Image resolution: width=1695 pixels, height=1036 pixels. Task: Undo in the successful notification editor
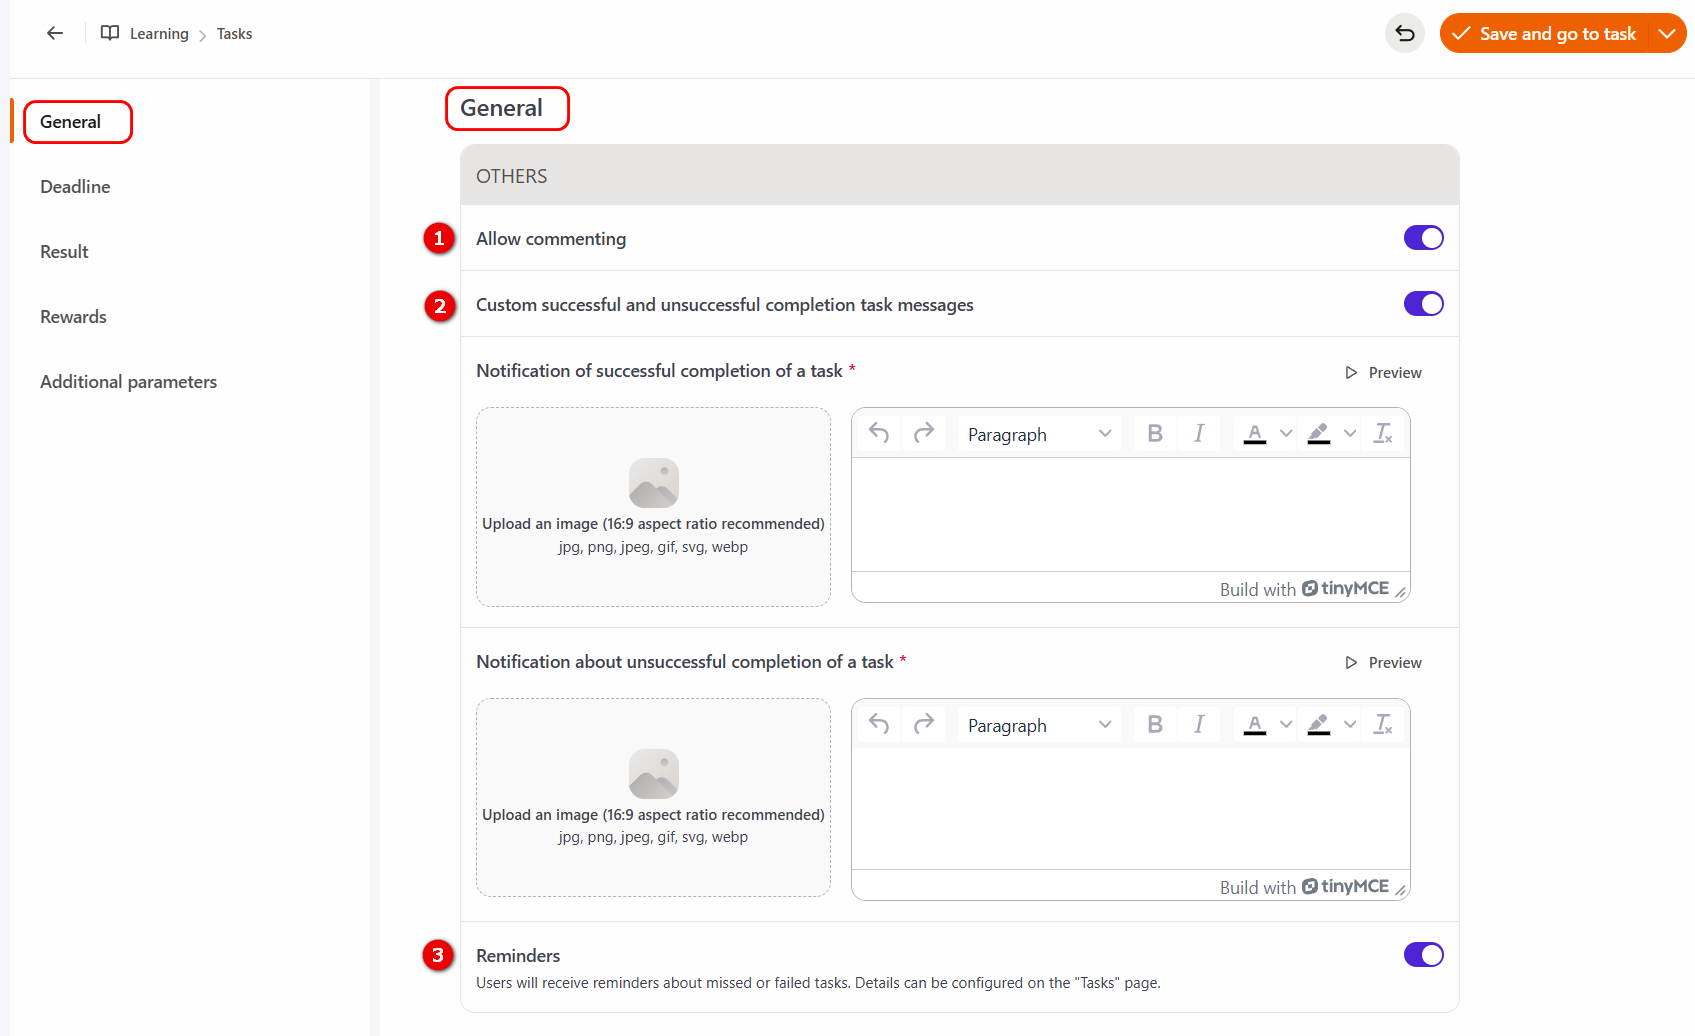(x=879, y=433)
